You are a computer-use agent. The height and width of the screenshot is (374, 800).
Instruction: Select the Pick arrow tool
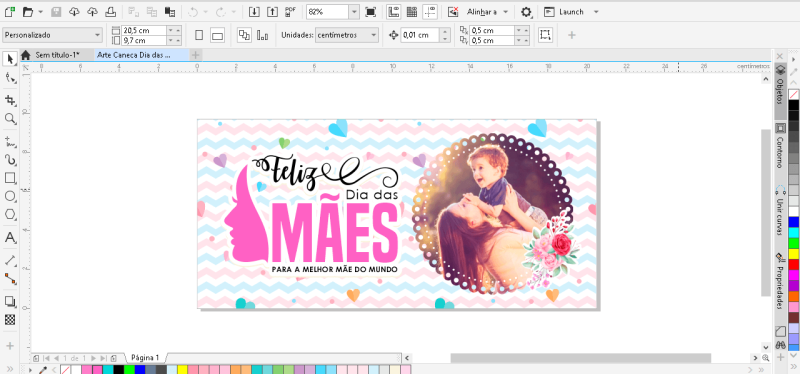click(10, 59)
